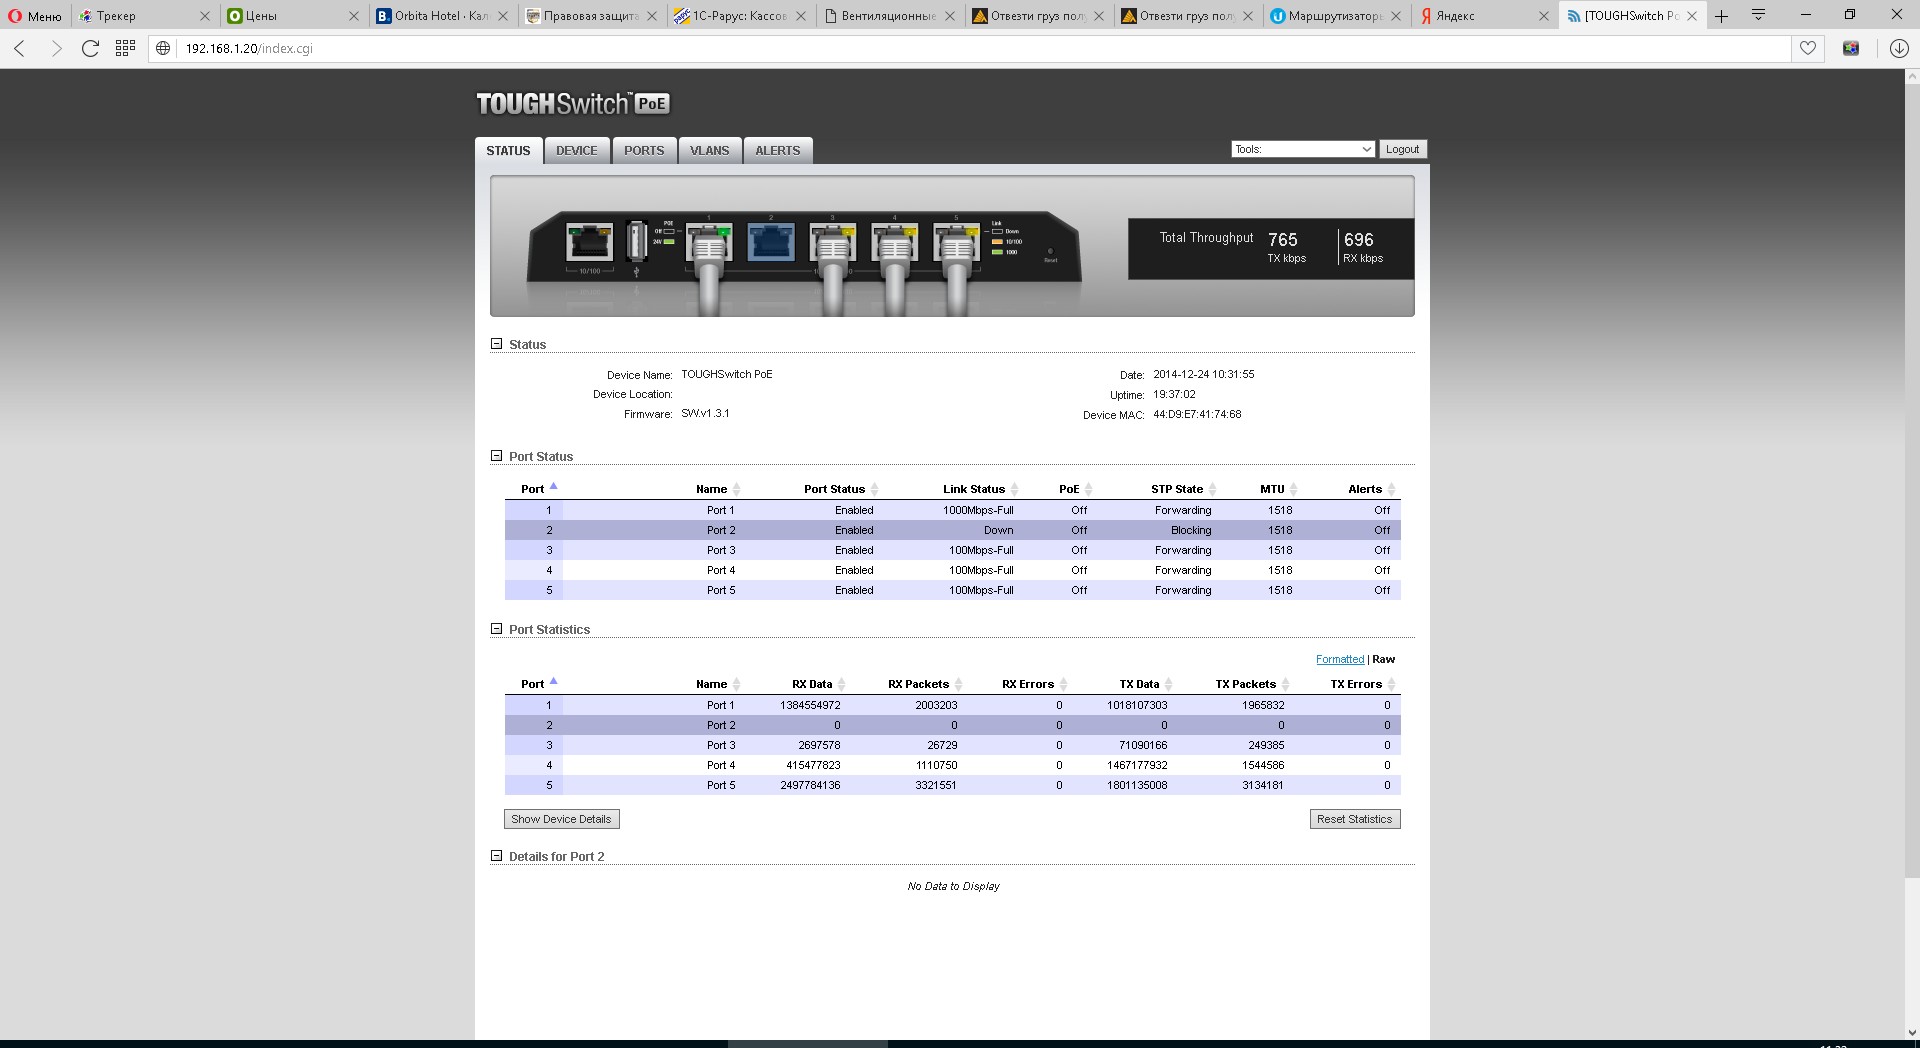Collapse the Status section
The width and height of the screenshot is (1920, 1048).
[x=496, y=343]
